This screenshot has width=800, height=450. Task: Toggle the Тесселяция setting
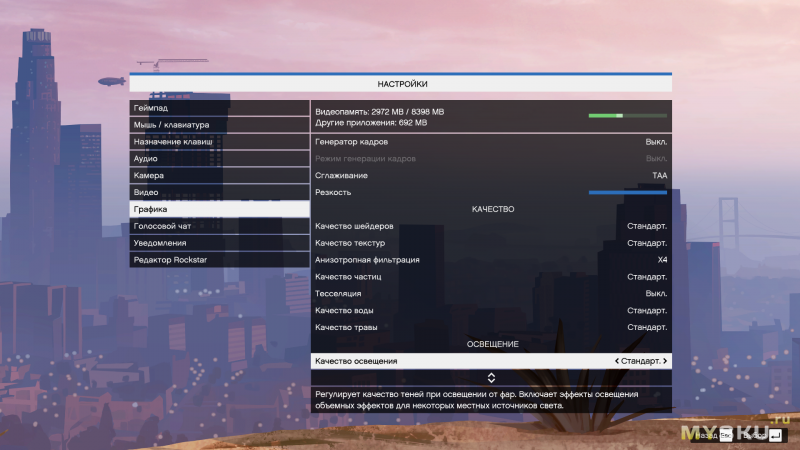tap(490, 293)
